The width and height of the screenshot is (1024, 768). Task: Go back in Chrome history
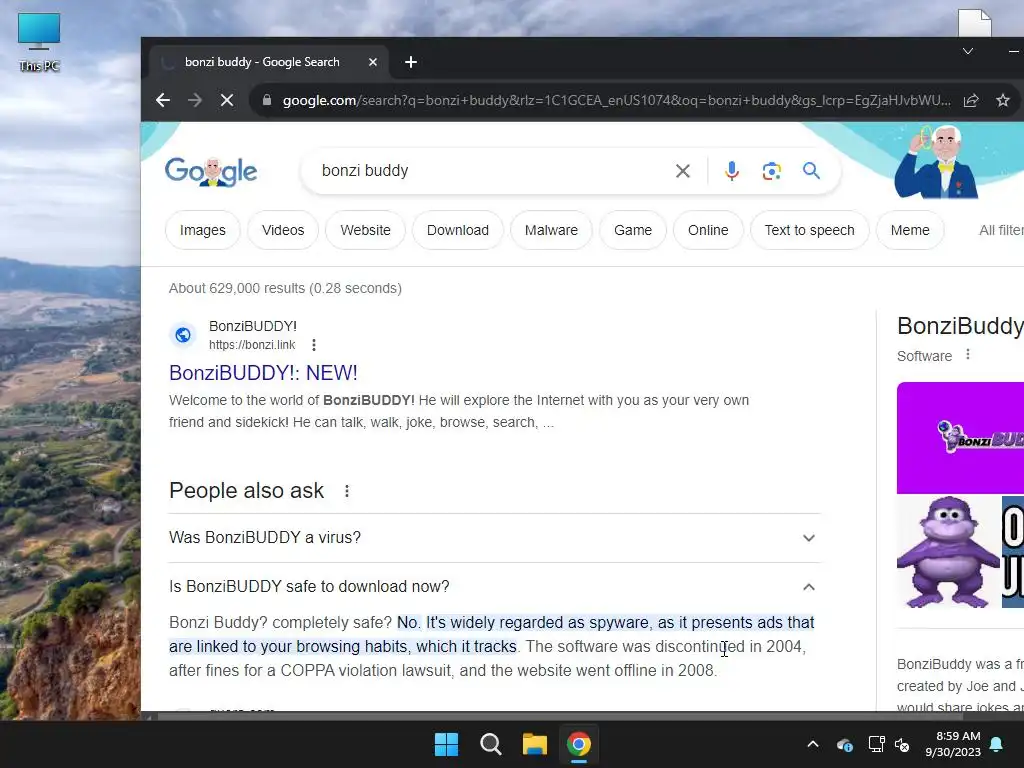point(163,100)
